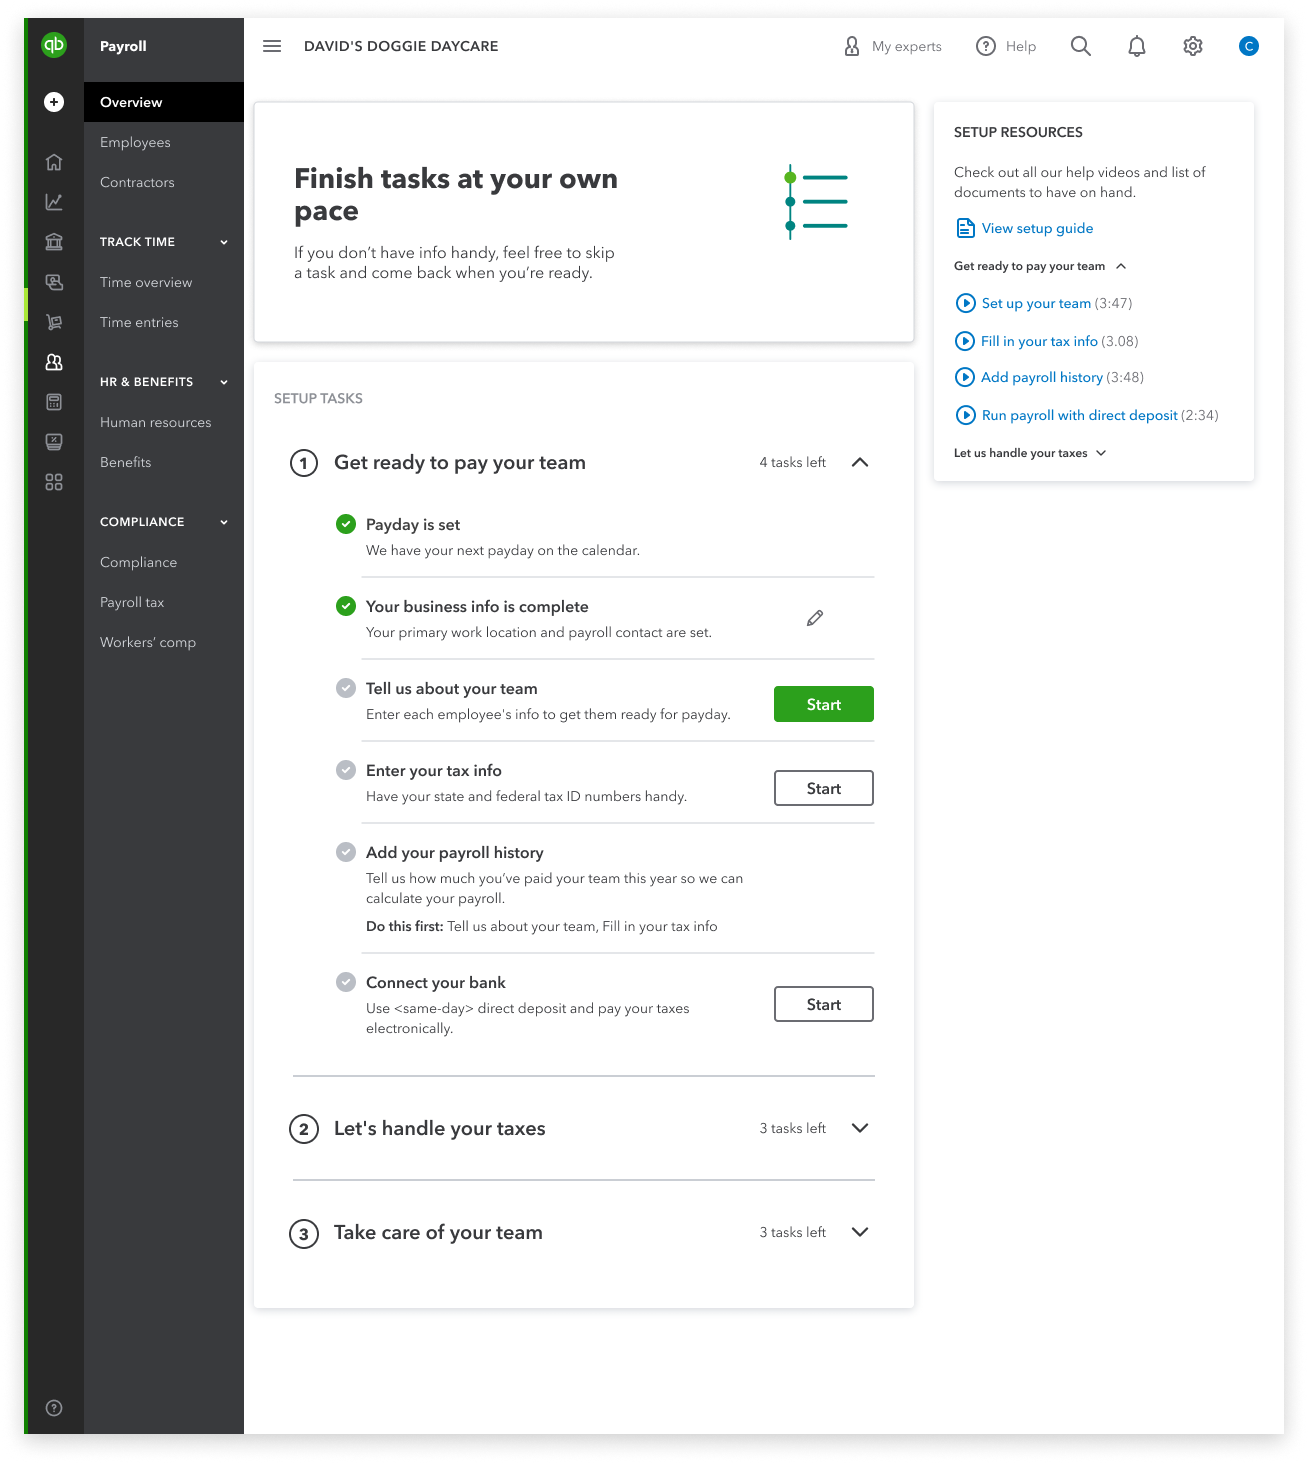Screen dimensions: 1308x1464
Task: Watch Fill in your tax info video
Action: point(1039,341)
